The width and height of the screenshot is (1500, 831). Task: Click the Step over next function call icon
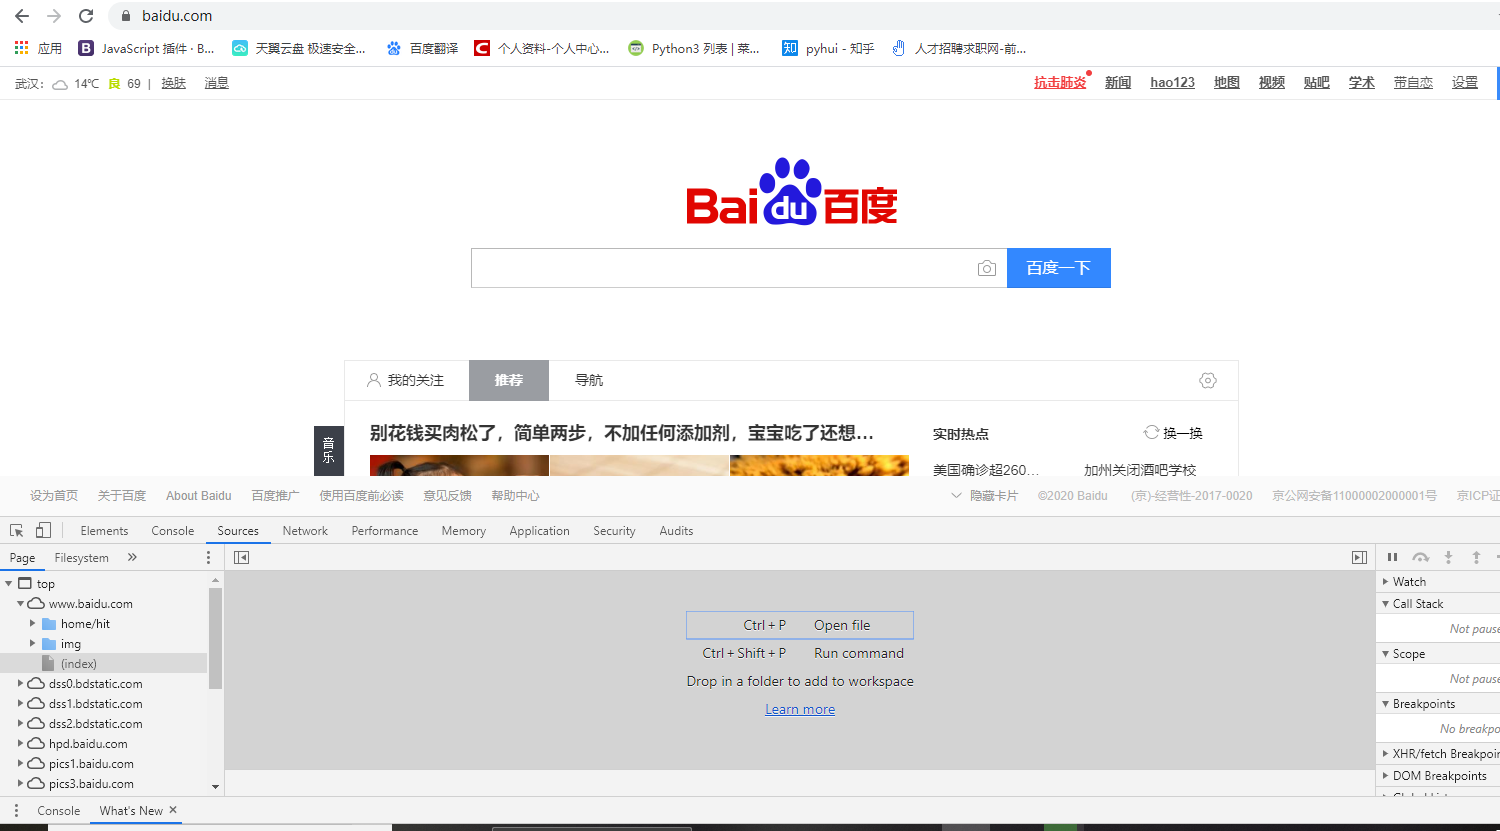(1420, 557)
